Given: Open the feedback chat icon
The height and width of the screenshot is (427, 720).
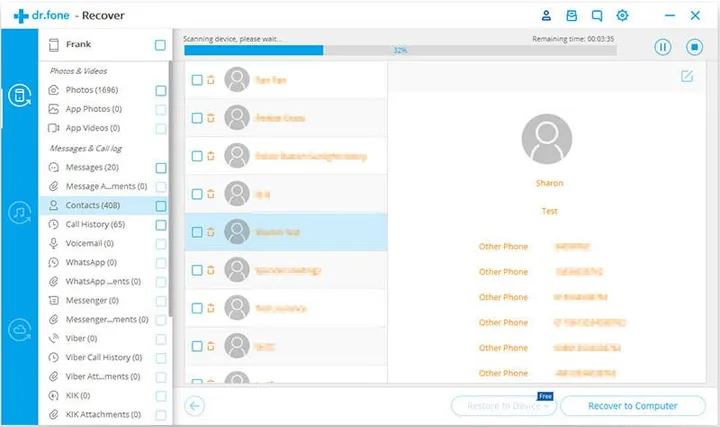Looking at the screenshot, I should [x=597, y=16].
